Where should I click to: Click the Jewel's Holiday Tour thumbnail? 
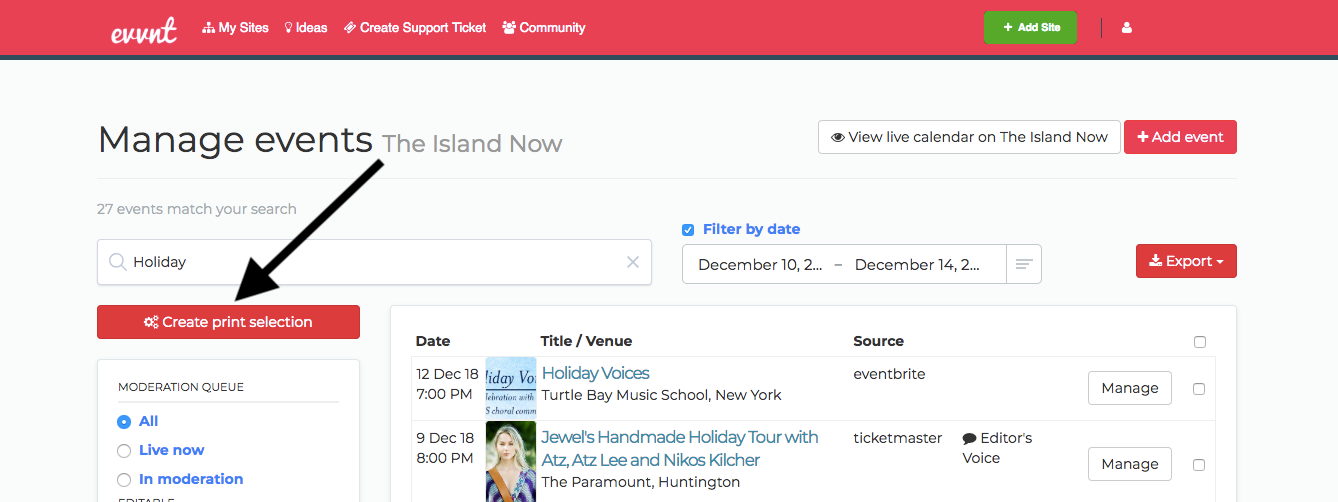(x=511, y=461)
